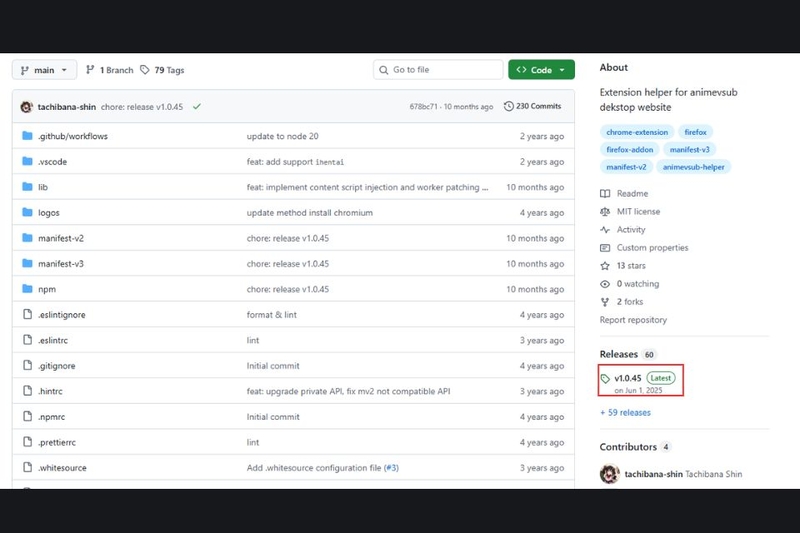Click the lib folder icon
Screen dimensions: 800x533
click(28, 187)
